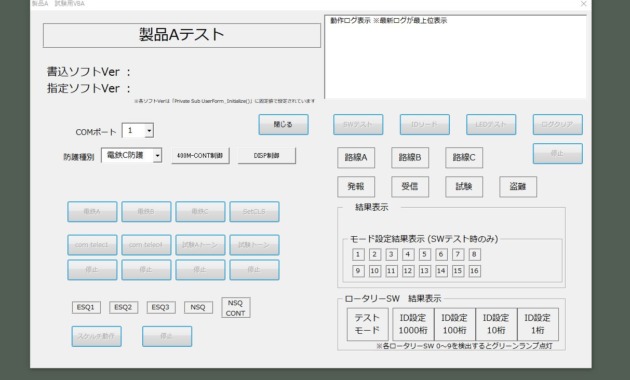Clear the log with ログクリア
This screenshot has height=380, width=630.
[557, 125]
